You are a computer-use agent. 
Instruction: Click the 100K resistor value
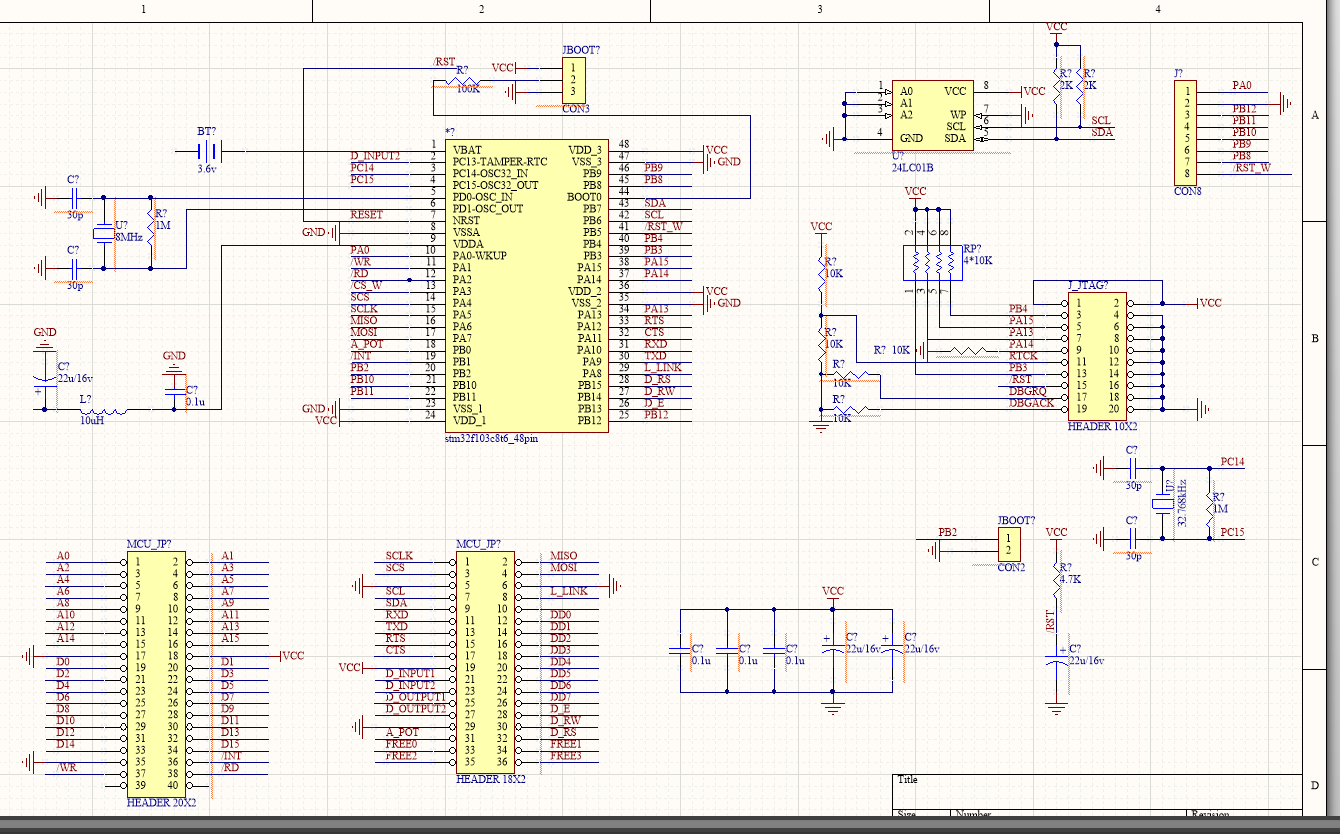pyautogui.click(x=468, y=89)
